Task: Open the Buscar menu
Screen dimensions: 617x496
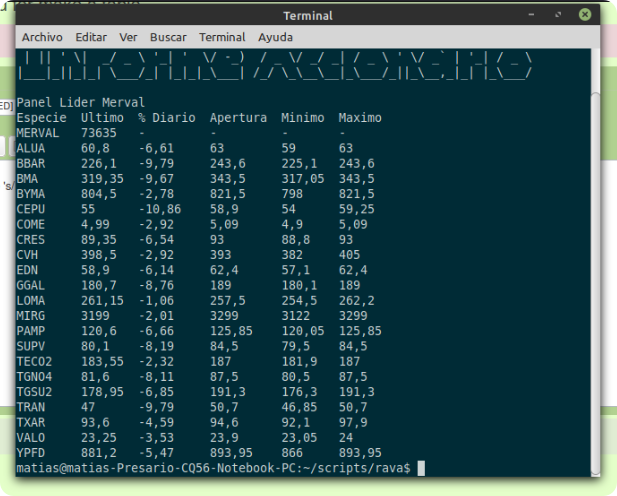Action: click(x=168, y=37)
